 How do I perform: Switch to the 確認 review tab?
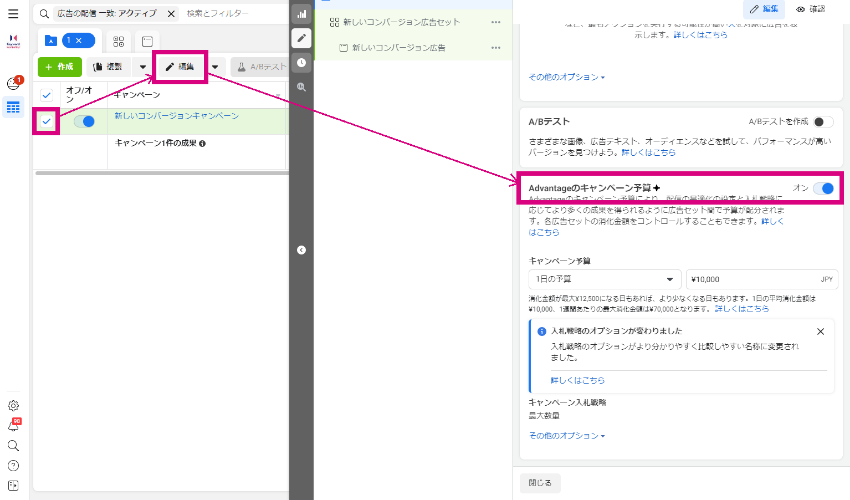coord(810,9)
